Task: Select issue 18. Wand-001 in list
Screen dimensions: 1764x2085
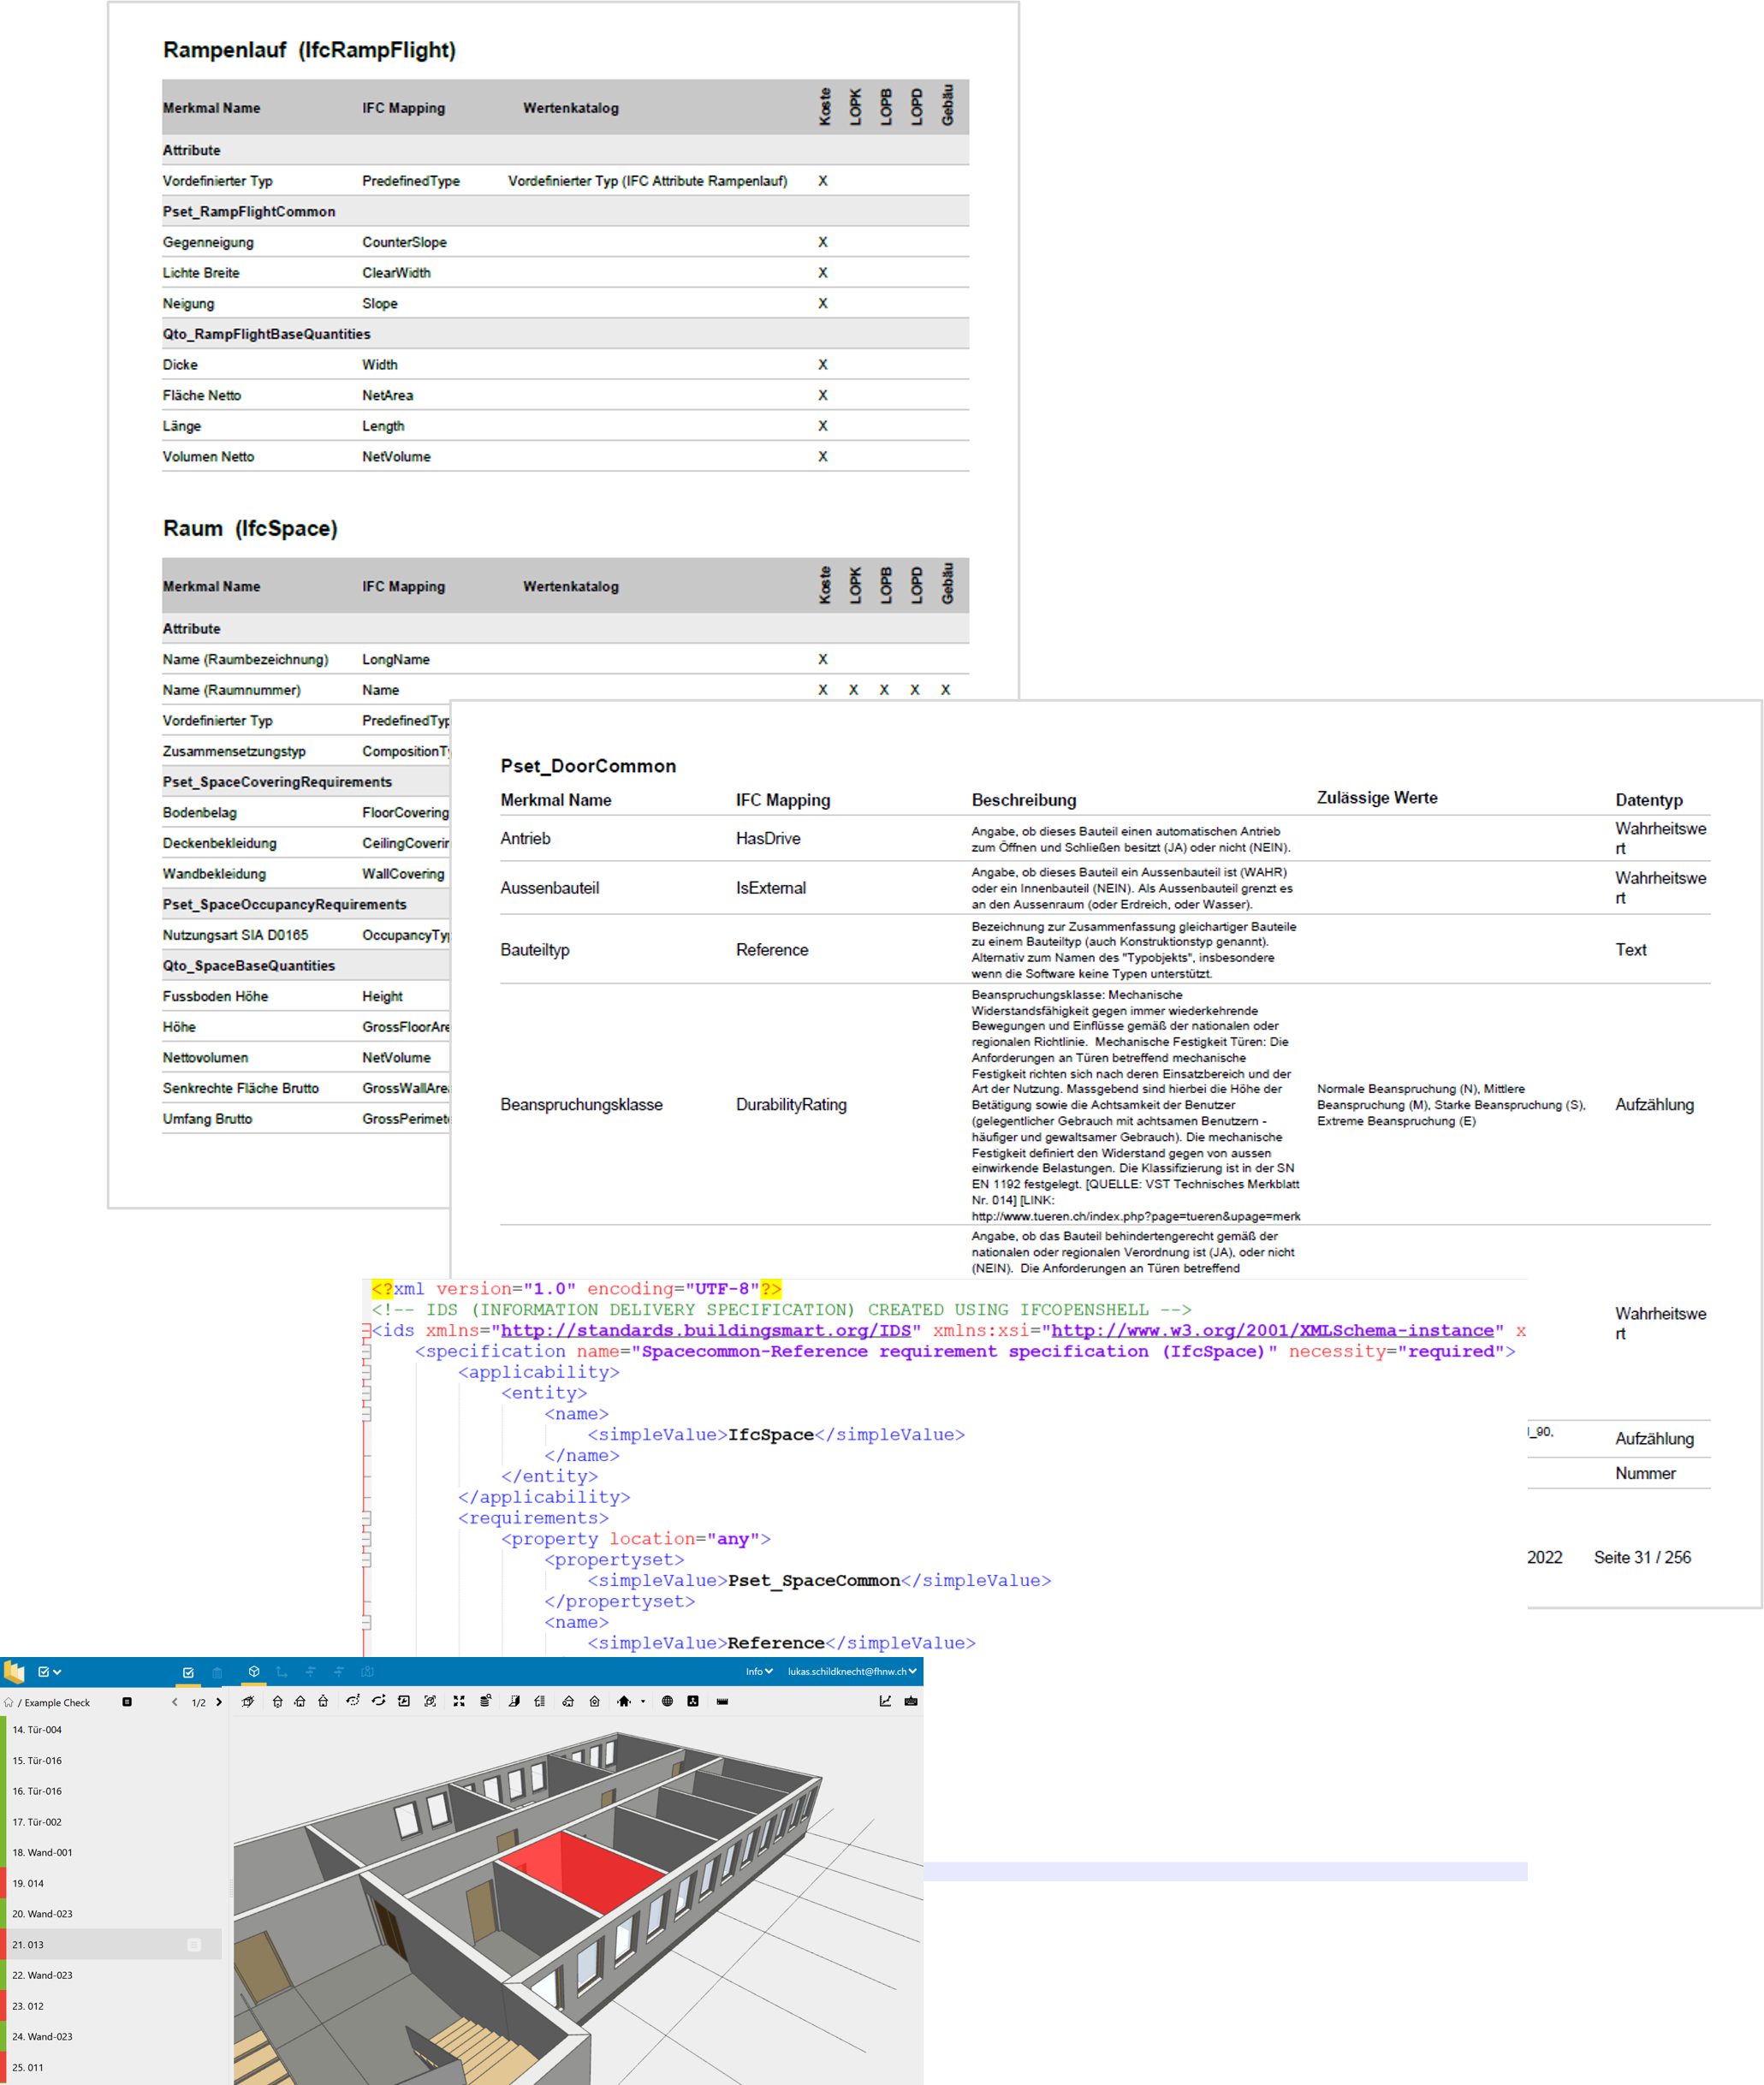Action: pos(42,1852)
